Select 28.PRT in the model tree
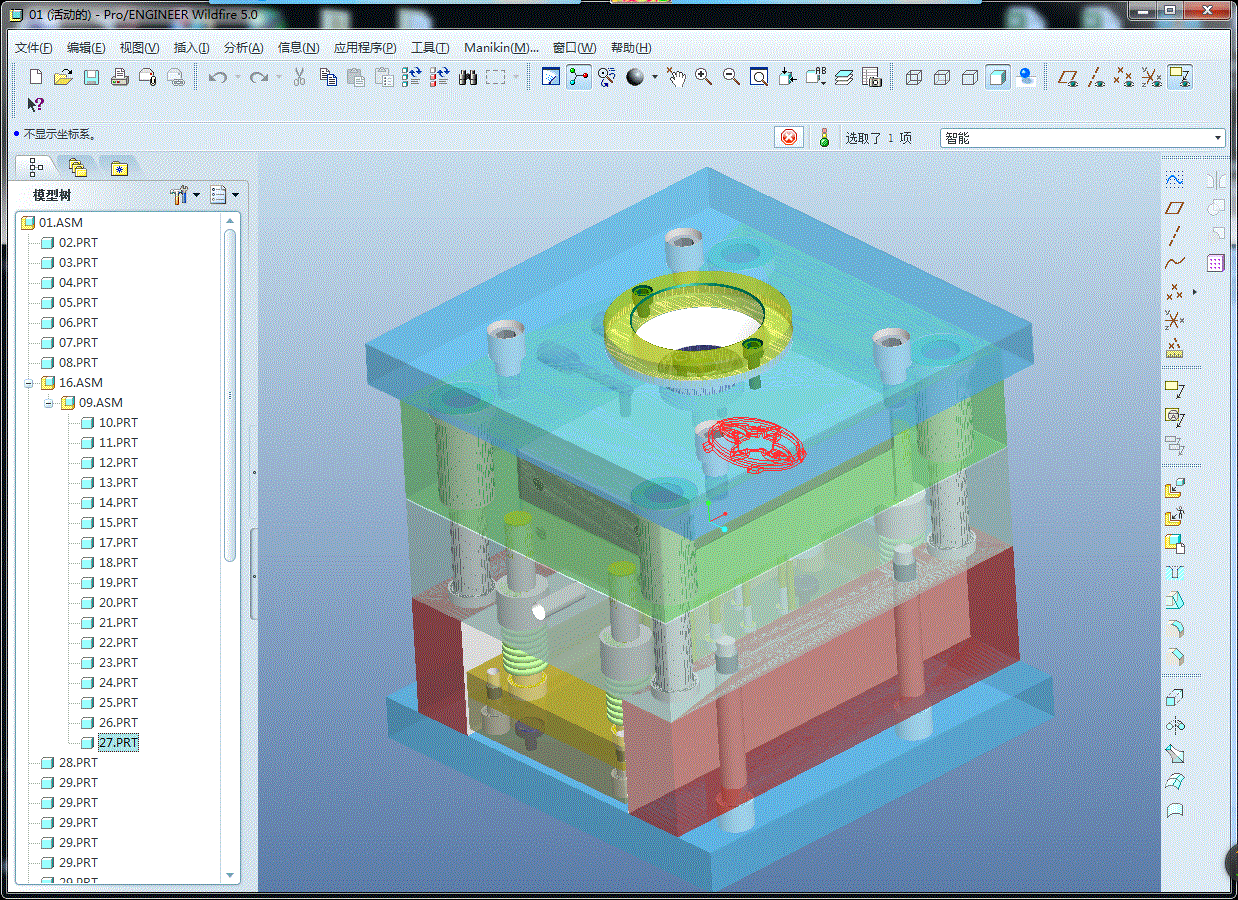 coord(78,763)
